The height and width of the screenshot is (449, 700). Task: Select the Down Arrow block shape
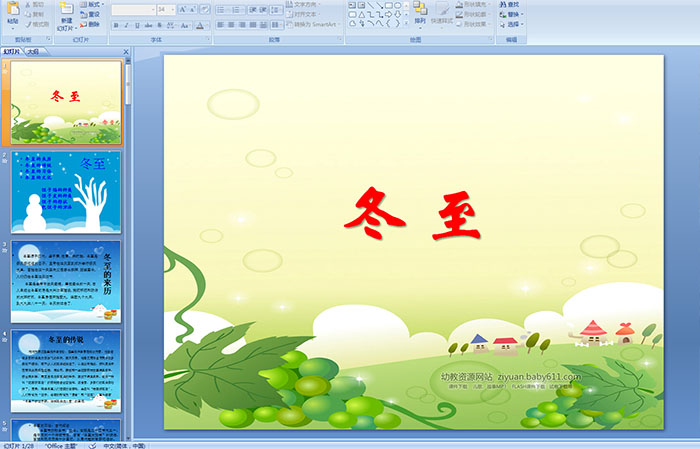[398, 14]
